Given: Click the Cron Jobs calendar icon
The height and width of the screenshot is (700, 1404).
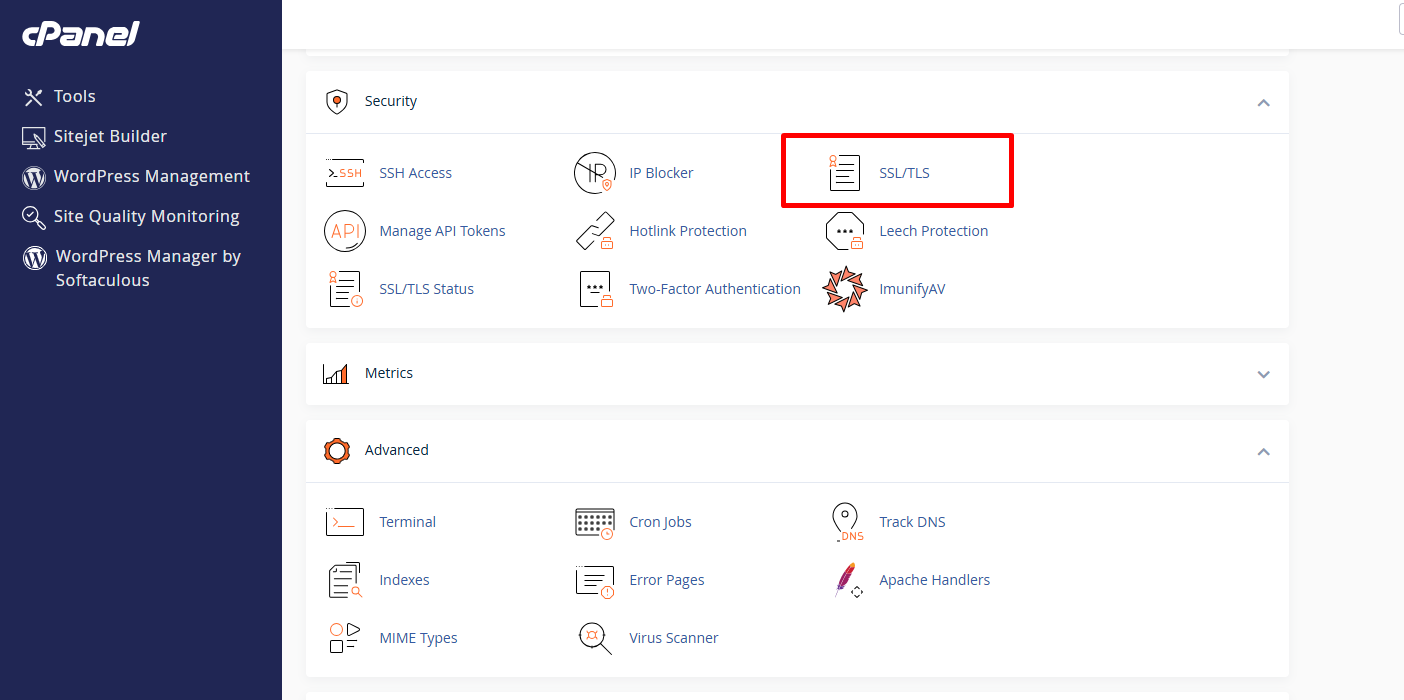Looking at the screenshot, I should click(x=595, y=522).
